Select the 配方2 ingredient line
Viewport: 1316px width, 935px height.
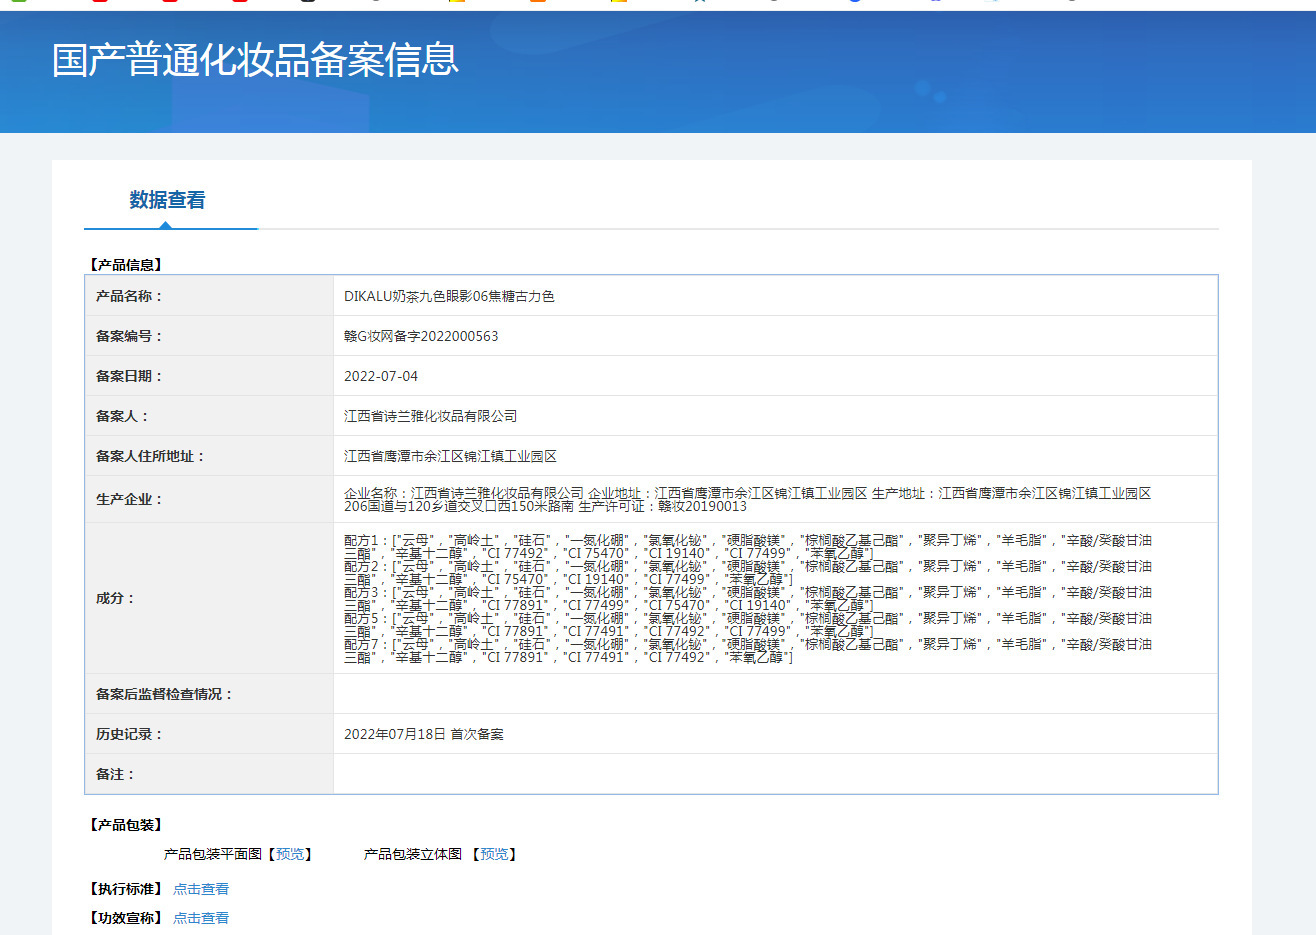click(x=748, y=572)
